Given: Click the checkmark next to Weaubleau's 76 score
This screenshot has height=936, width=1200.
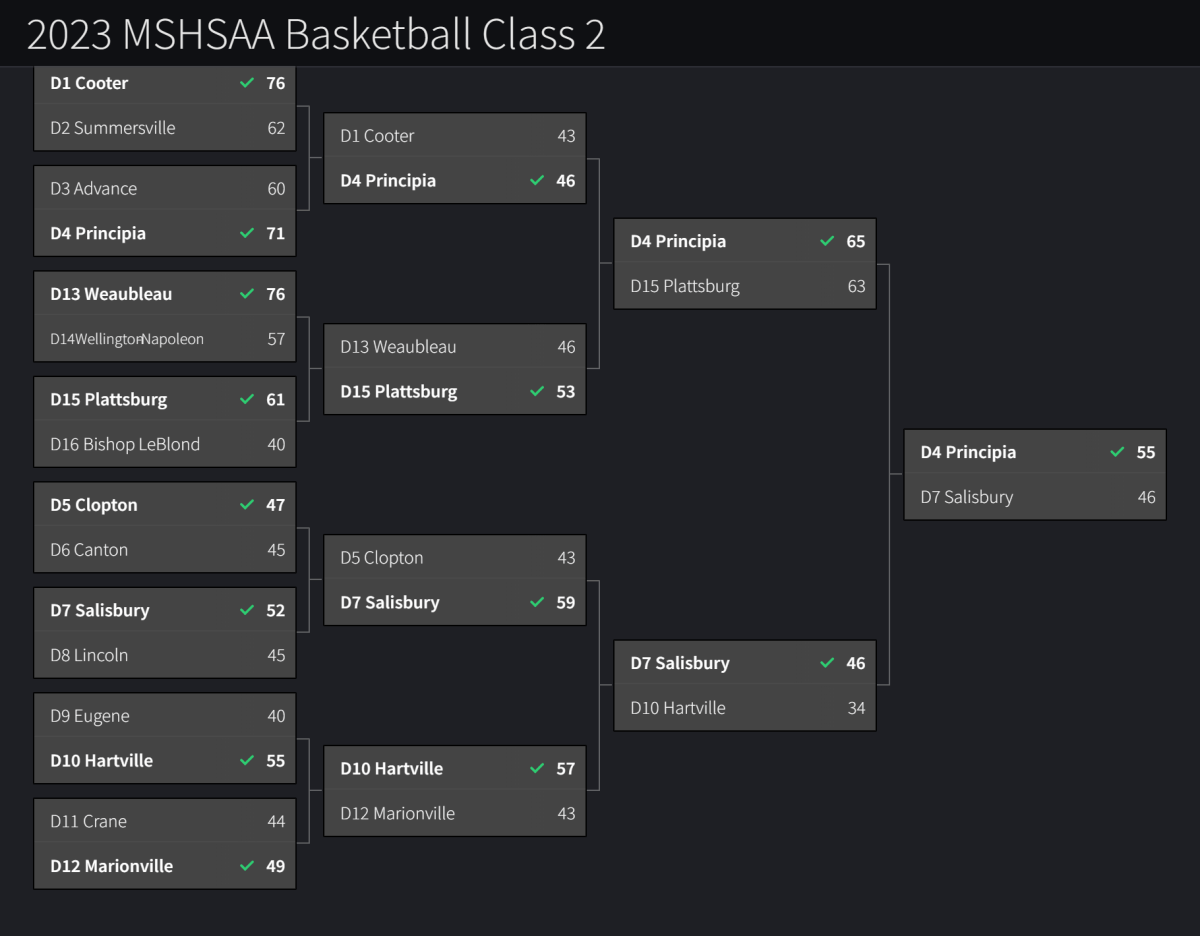Looking at the screenshot, I should (x=247, y=294).
